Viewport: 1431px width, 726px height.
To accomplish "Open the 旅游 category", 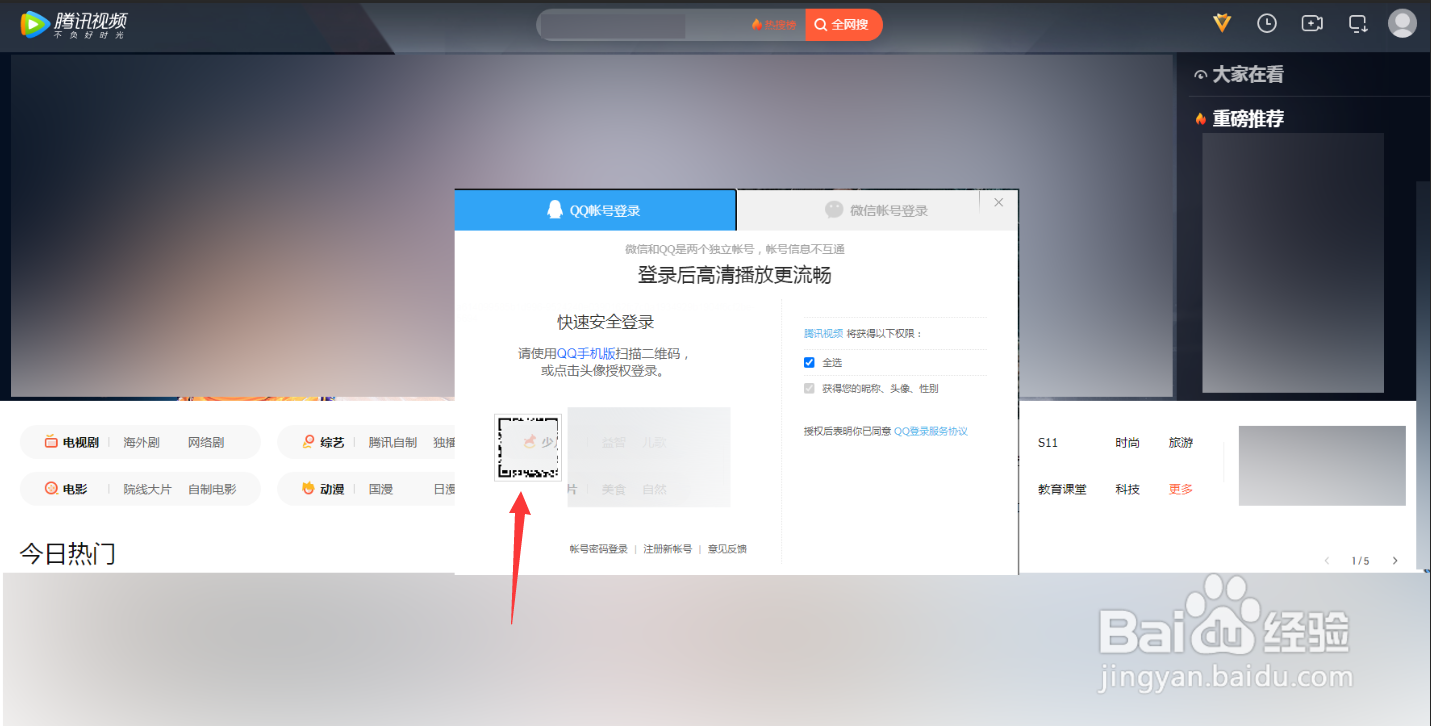I will pyautogui.click(x=1181, y=442).
